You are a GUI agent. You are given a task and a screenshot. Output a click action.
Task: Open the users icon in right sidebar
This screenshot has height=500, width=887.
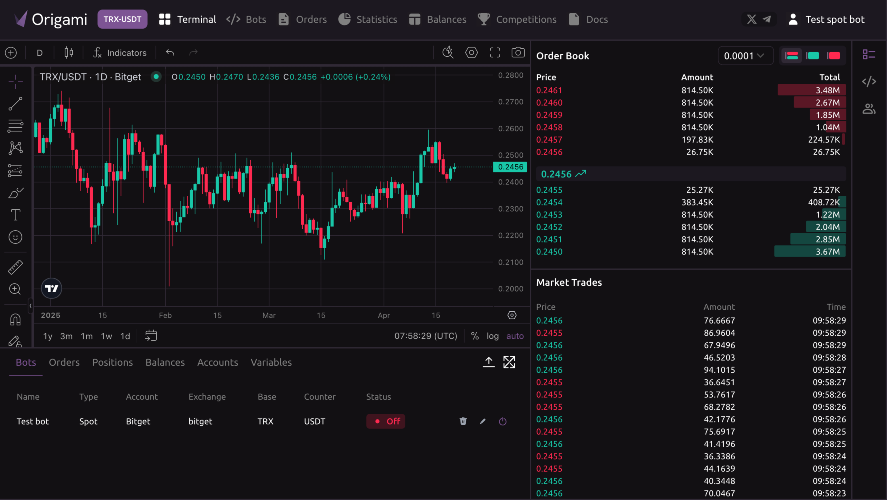click(869, 109)
